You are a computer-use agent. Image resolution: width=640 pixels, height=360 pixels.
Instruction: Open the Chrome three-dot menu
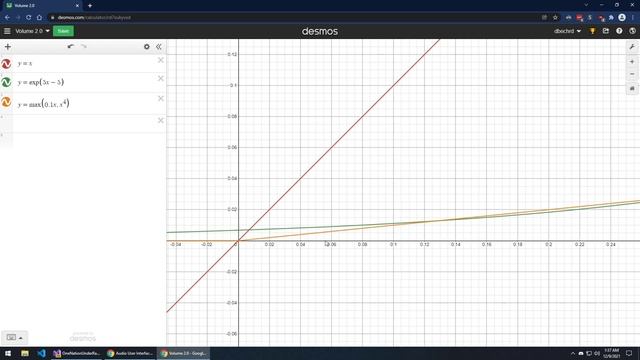coord(633,18)
